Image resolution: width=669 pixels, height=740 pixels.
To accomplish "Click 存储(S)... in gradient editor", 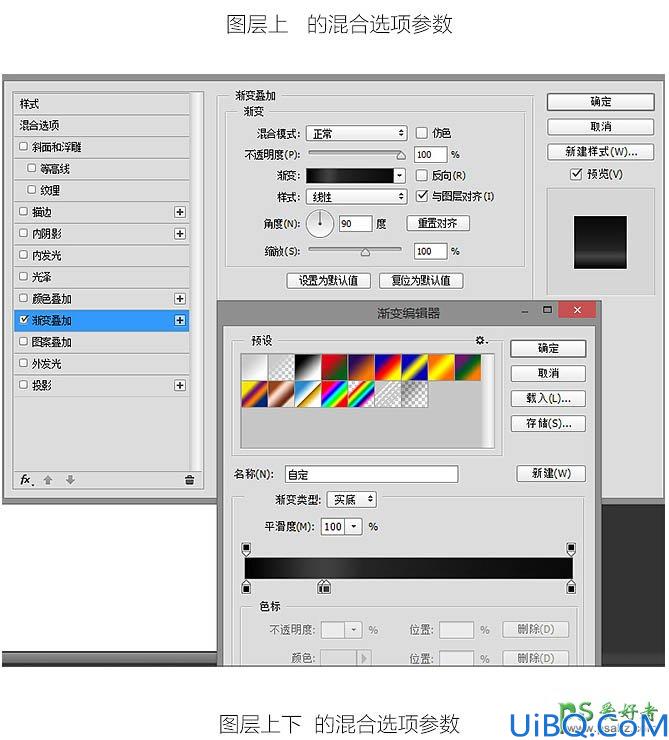I will 548,423.
